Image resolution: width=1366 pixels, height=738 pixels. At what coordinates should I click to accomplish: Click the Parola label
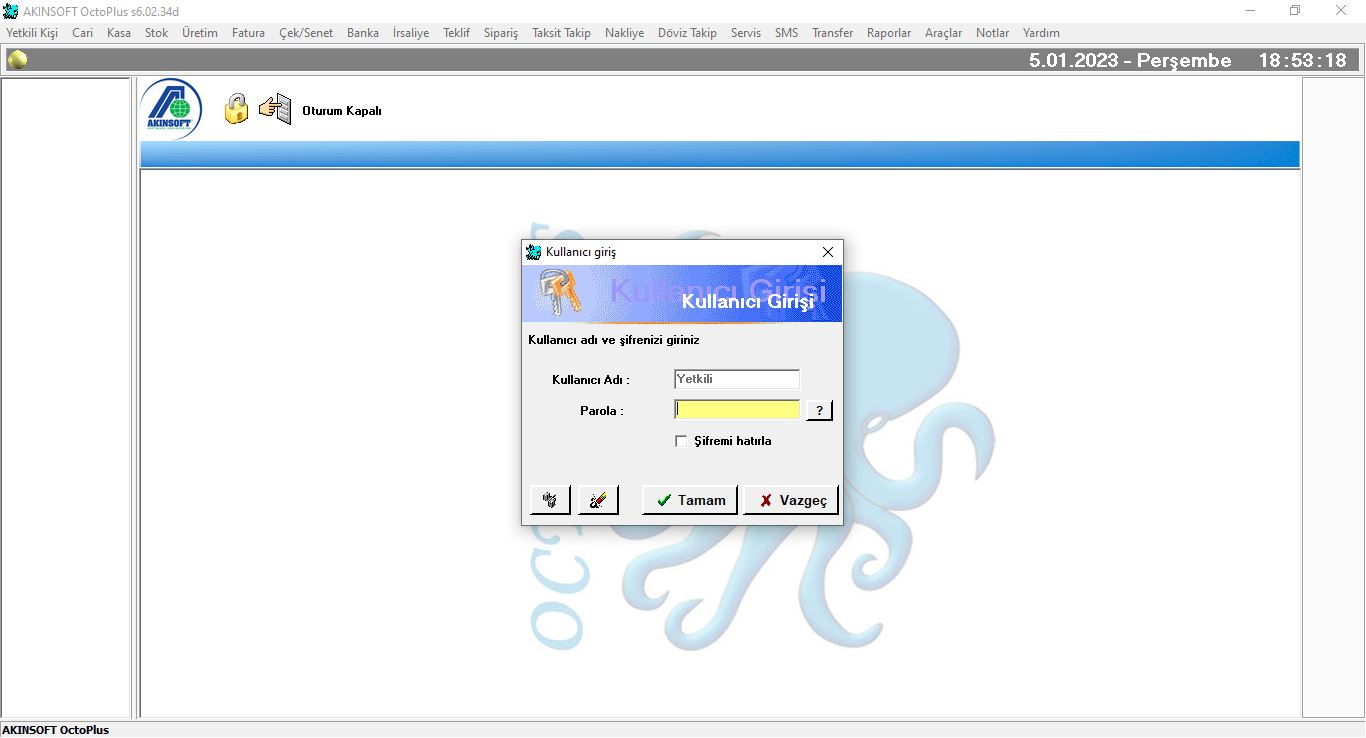pos(602,411)
